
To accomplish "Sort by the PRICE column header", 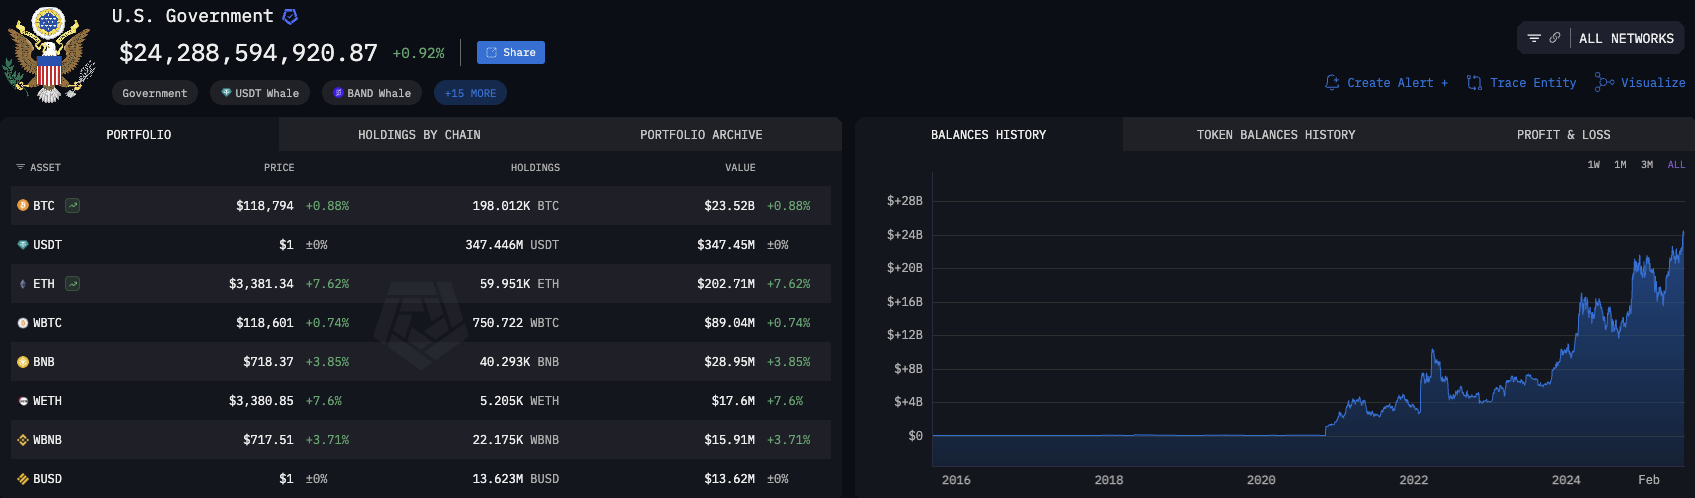I will 279,167.
